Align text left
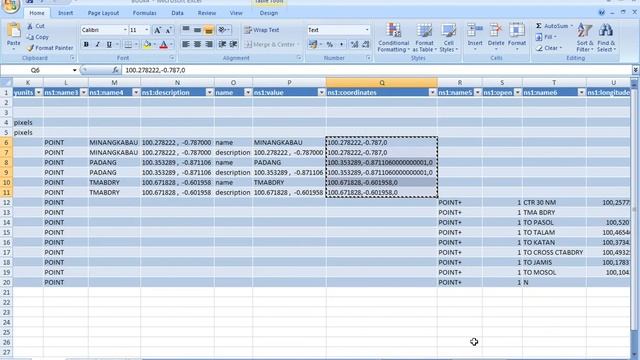Viewport: 640px width, 360px height. point(186,44)
